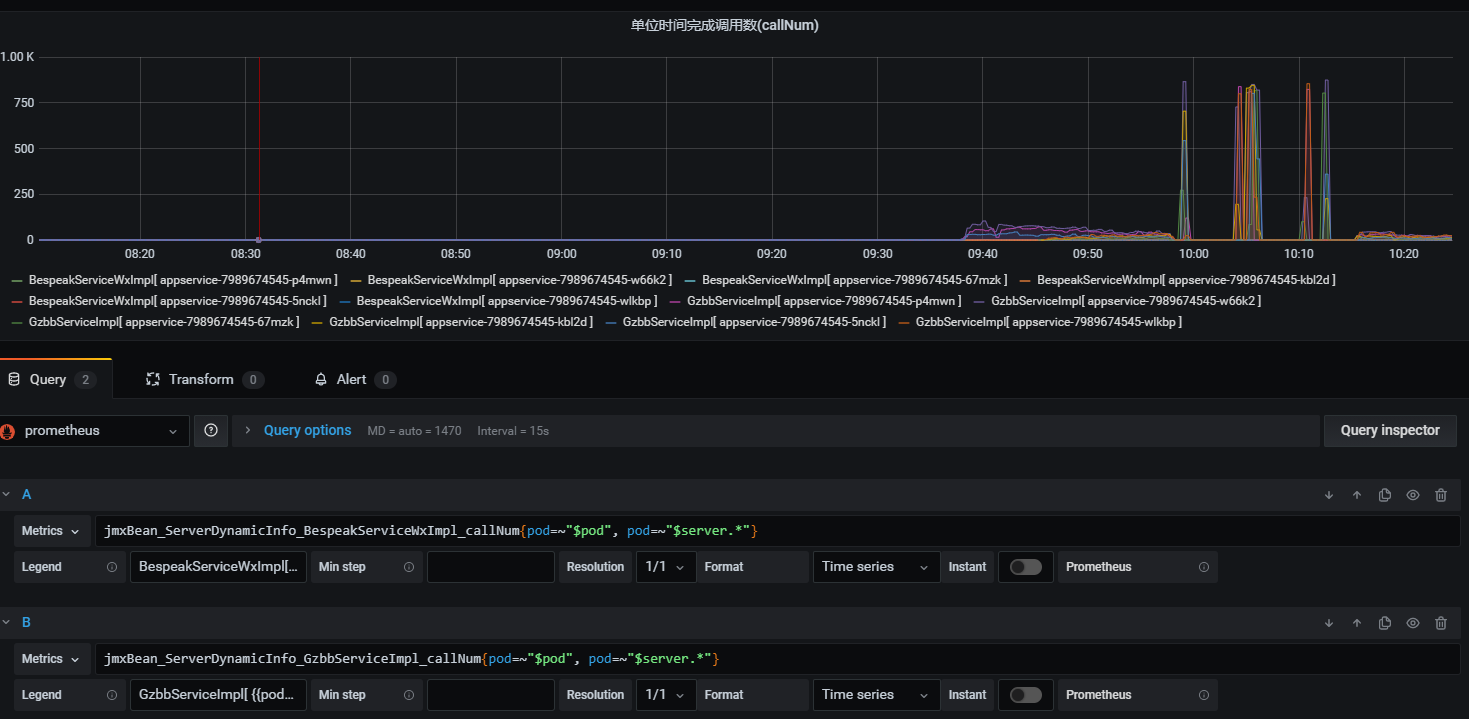Click query B PromQL expression field
This screenshot has height=719, width=1469.
778,659
